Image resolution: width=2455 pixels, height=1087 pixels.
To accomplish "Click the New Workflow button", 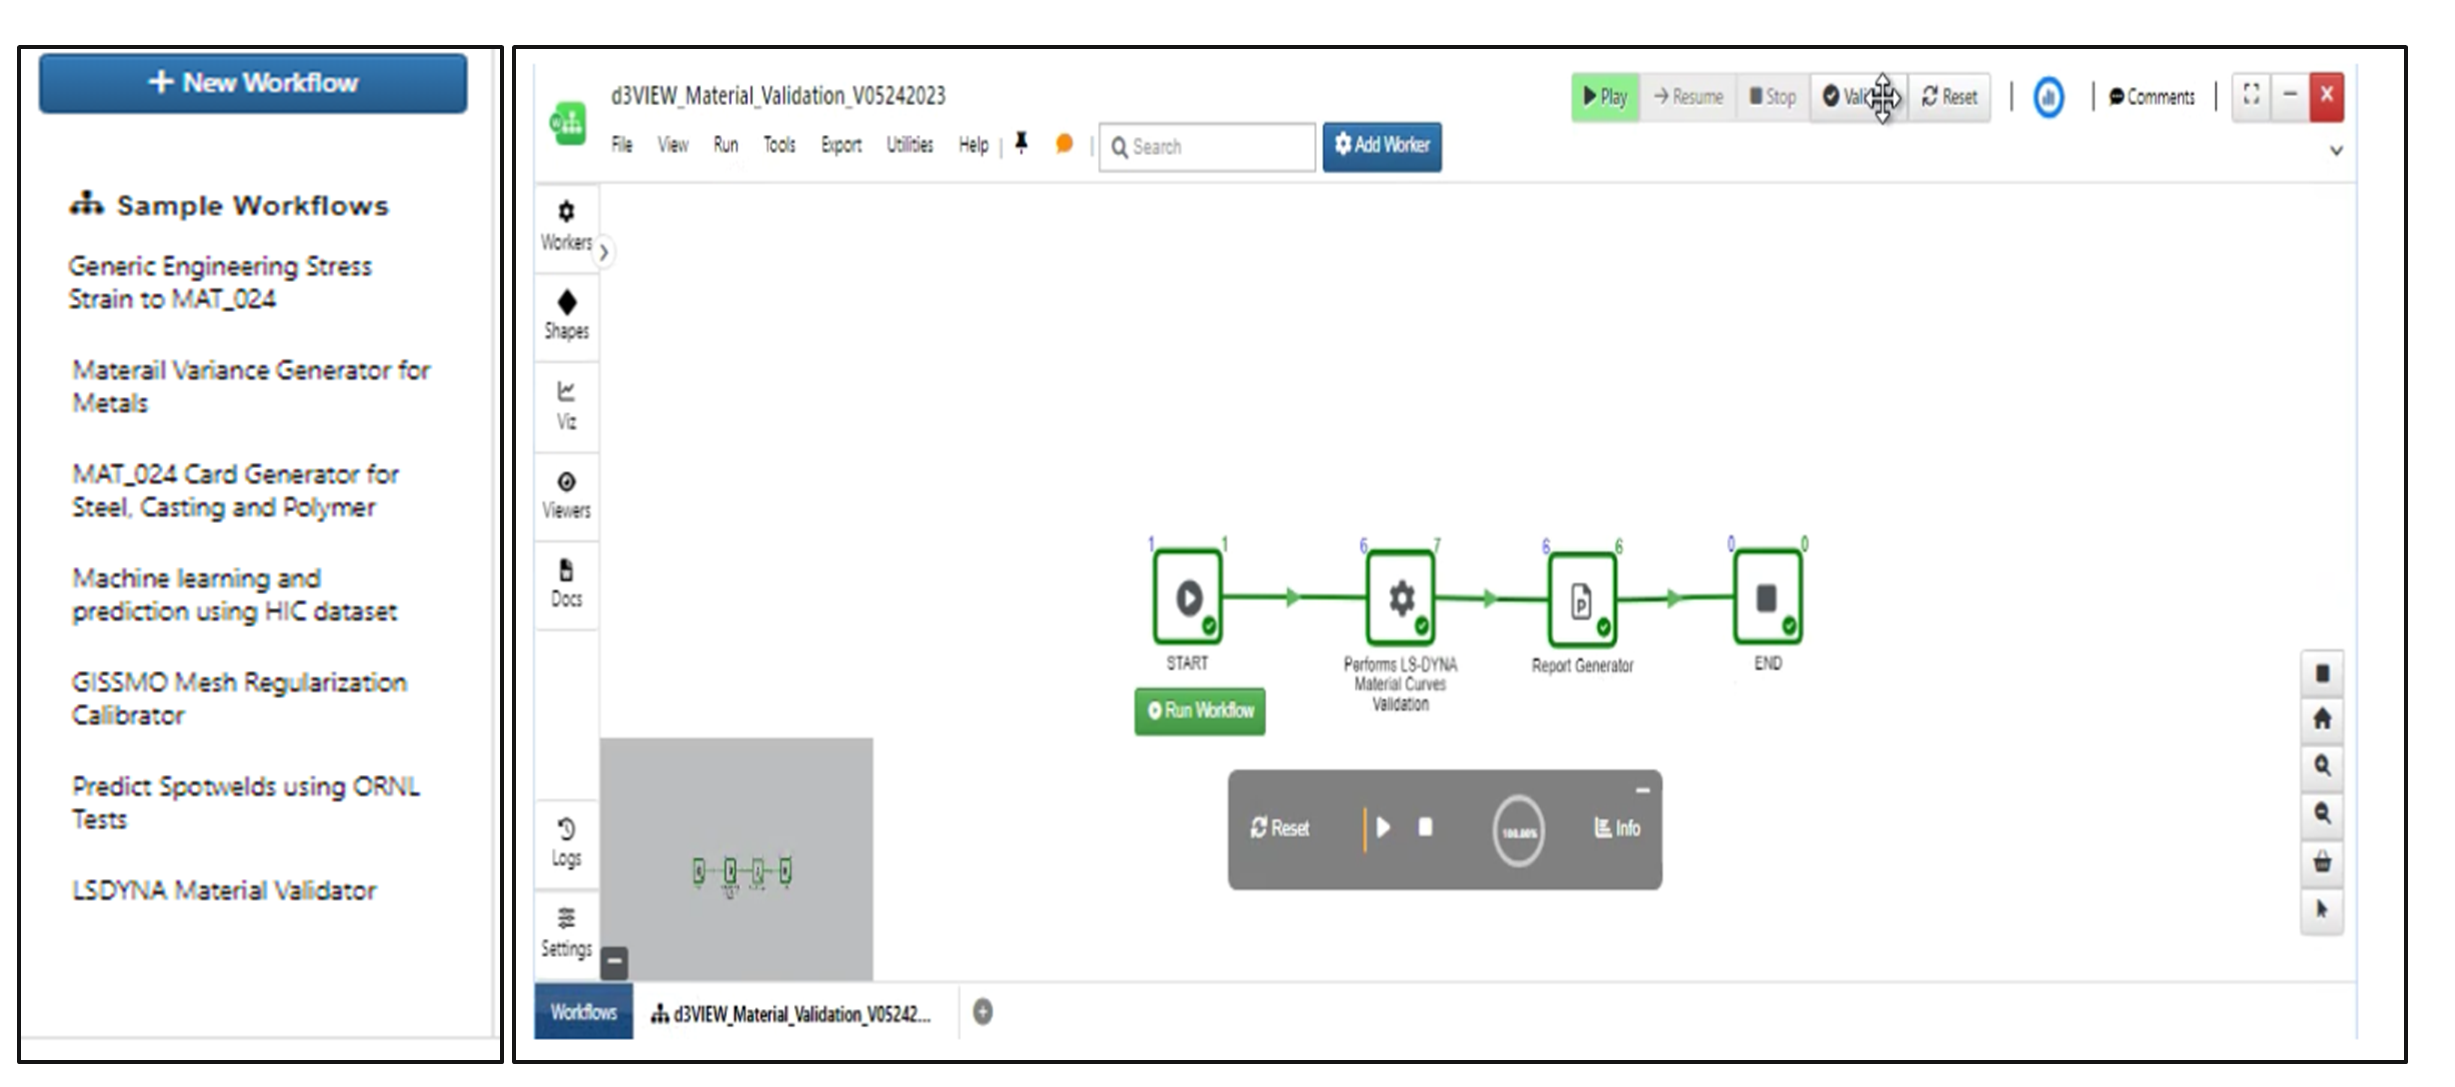I will click(x=253, y=83).
